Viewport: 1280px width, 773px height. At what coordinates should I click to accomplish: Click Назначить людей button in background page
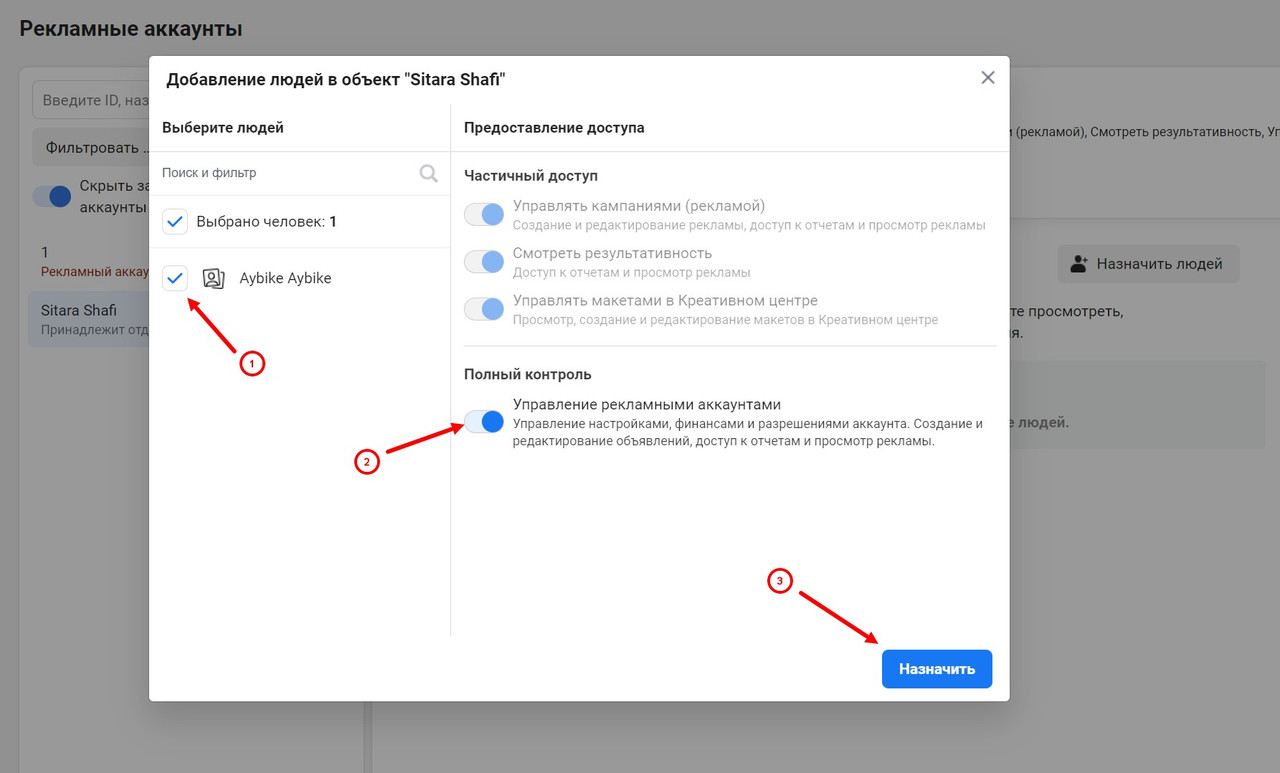(1148, 264)
